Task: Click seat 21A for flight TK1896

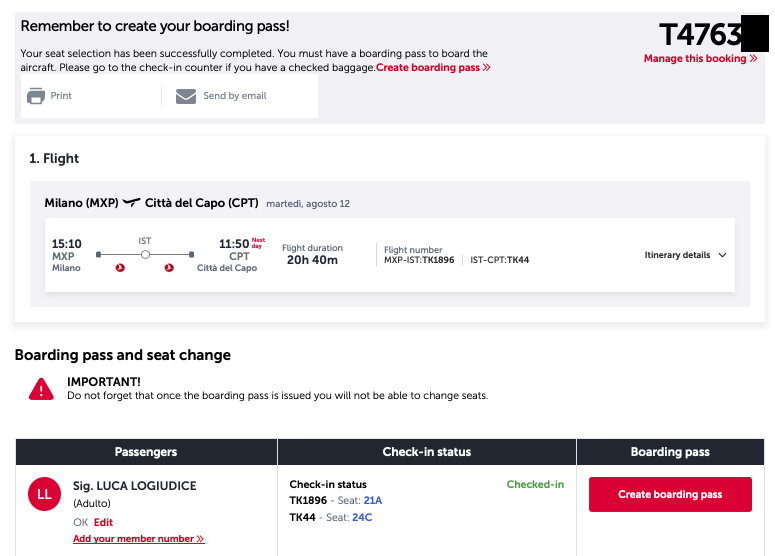Action: (373, 500)
